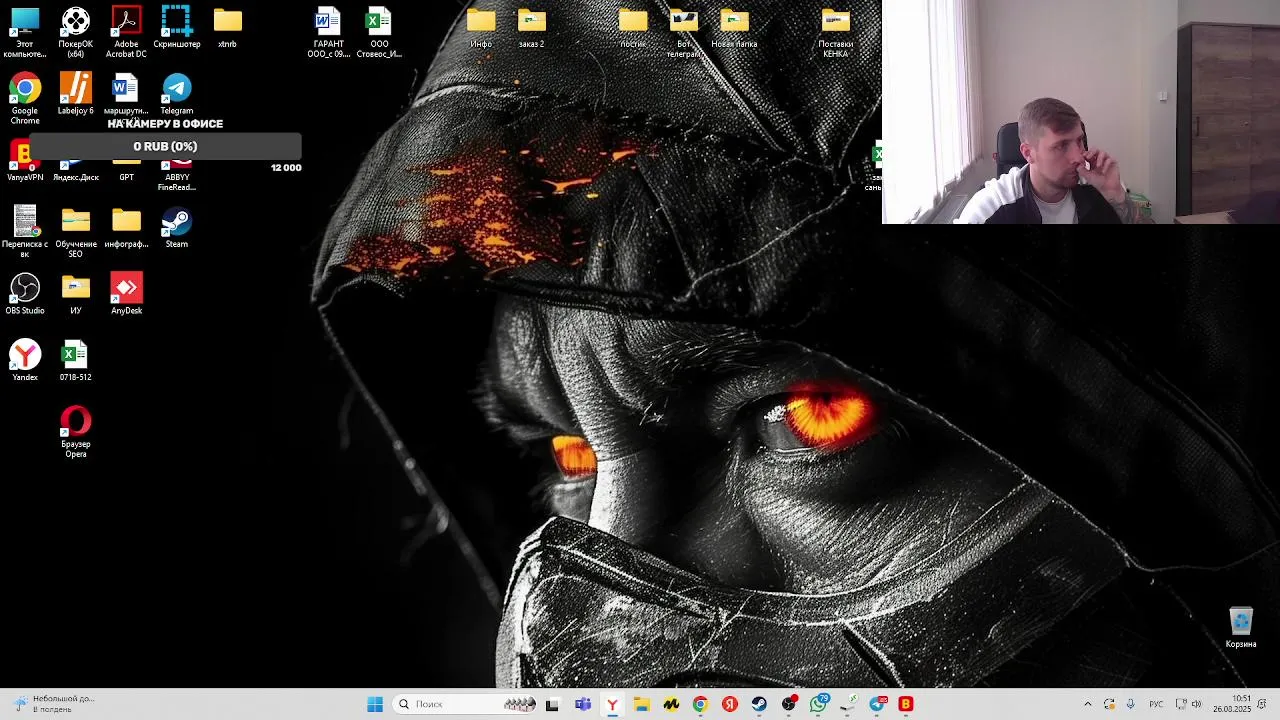Screen dimensions: 1280x720
Task: Click the red Я Yandex taskbar icon
Action: [730, 704]
